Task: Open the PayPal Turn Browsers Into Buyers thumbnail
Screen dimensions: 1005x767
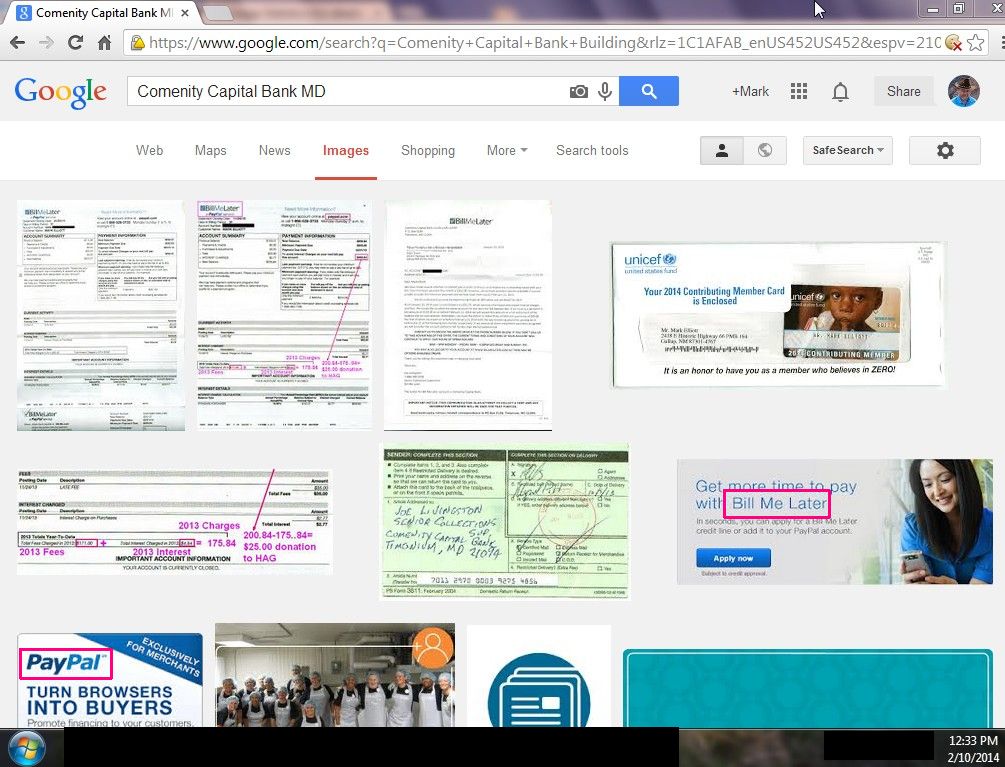Action: [110, 680]
